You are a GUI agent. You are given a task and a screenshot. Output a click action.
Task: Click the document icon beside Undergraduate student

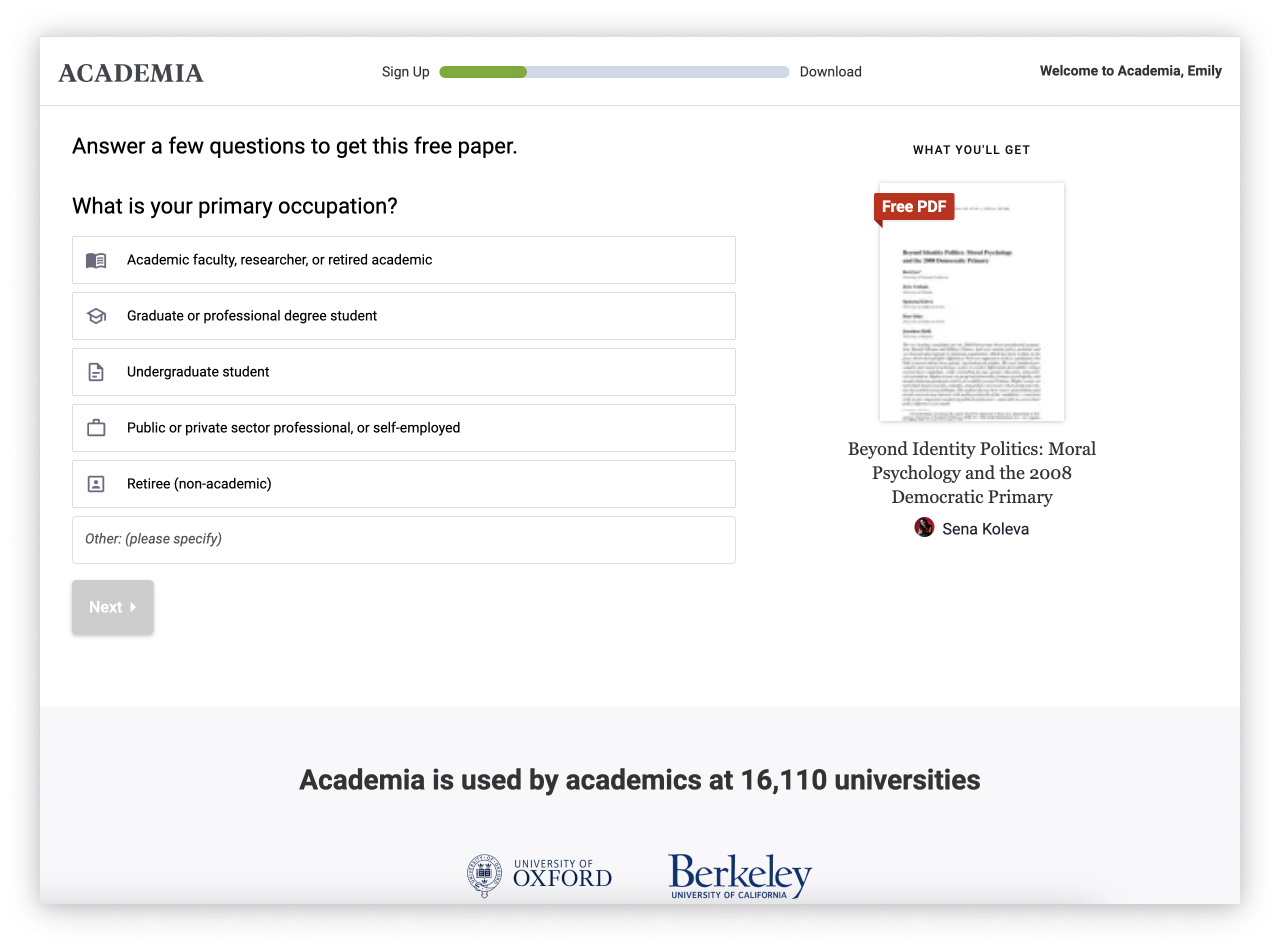(x=96, y=372)
